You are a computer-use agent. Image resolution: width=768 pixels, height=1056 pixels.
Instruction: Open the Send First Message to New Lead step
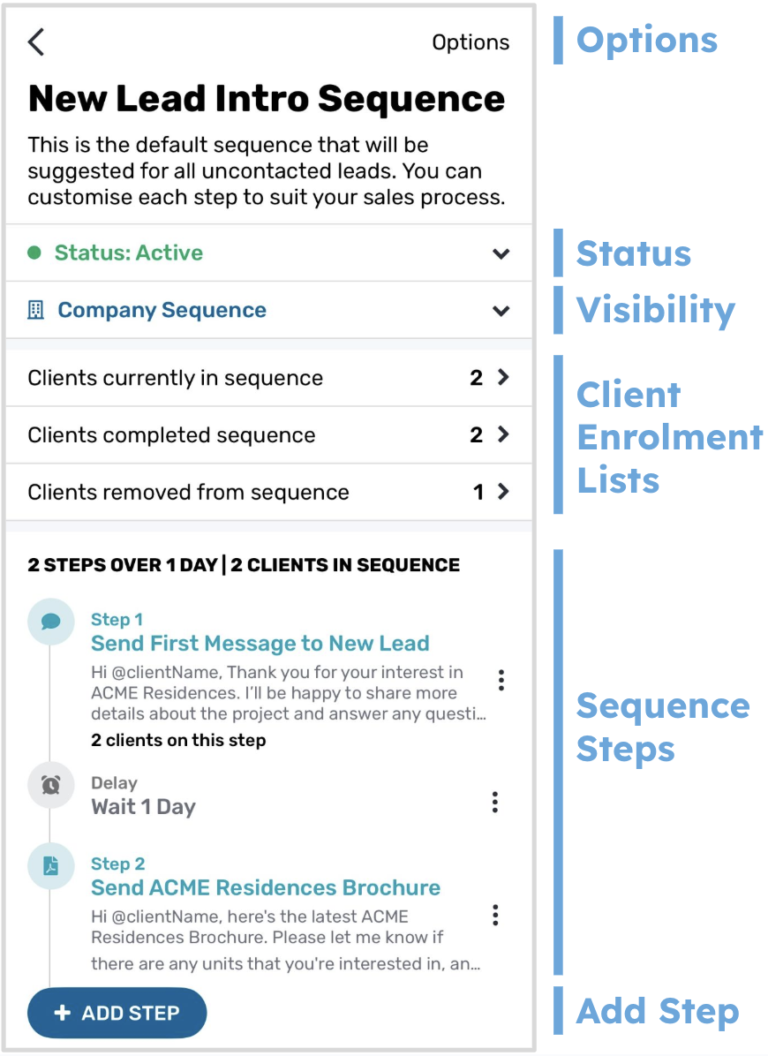coord(259,644)
